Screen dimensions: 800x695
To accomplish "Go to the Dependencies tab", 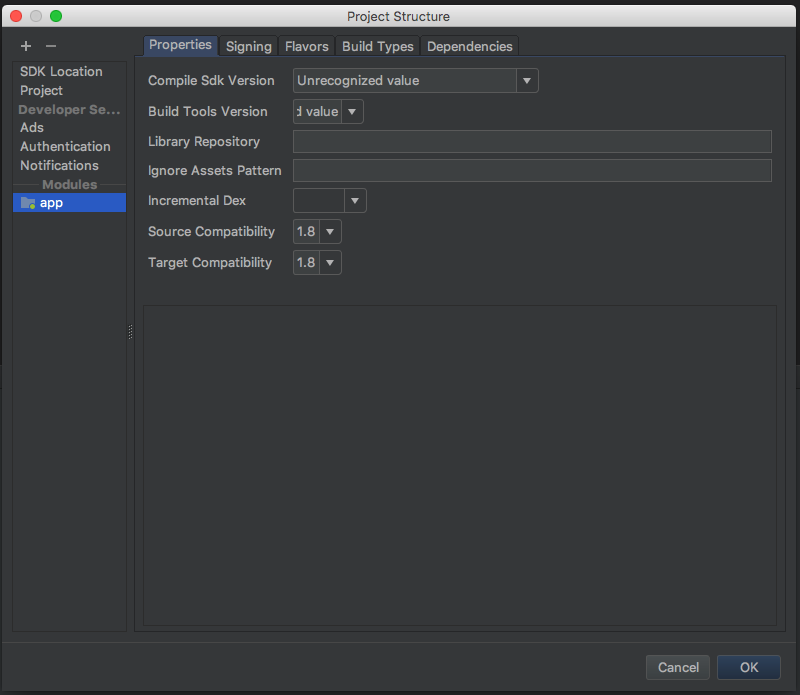I will point(469,46).
